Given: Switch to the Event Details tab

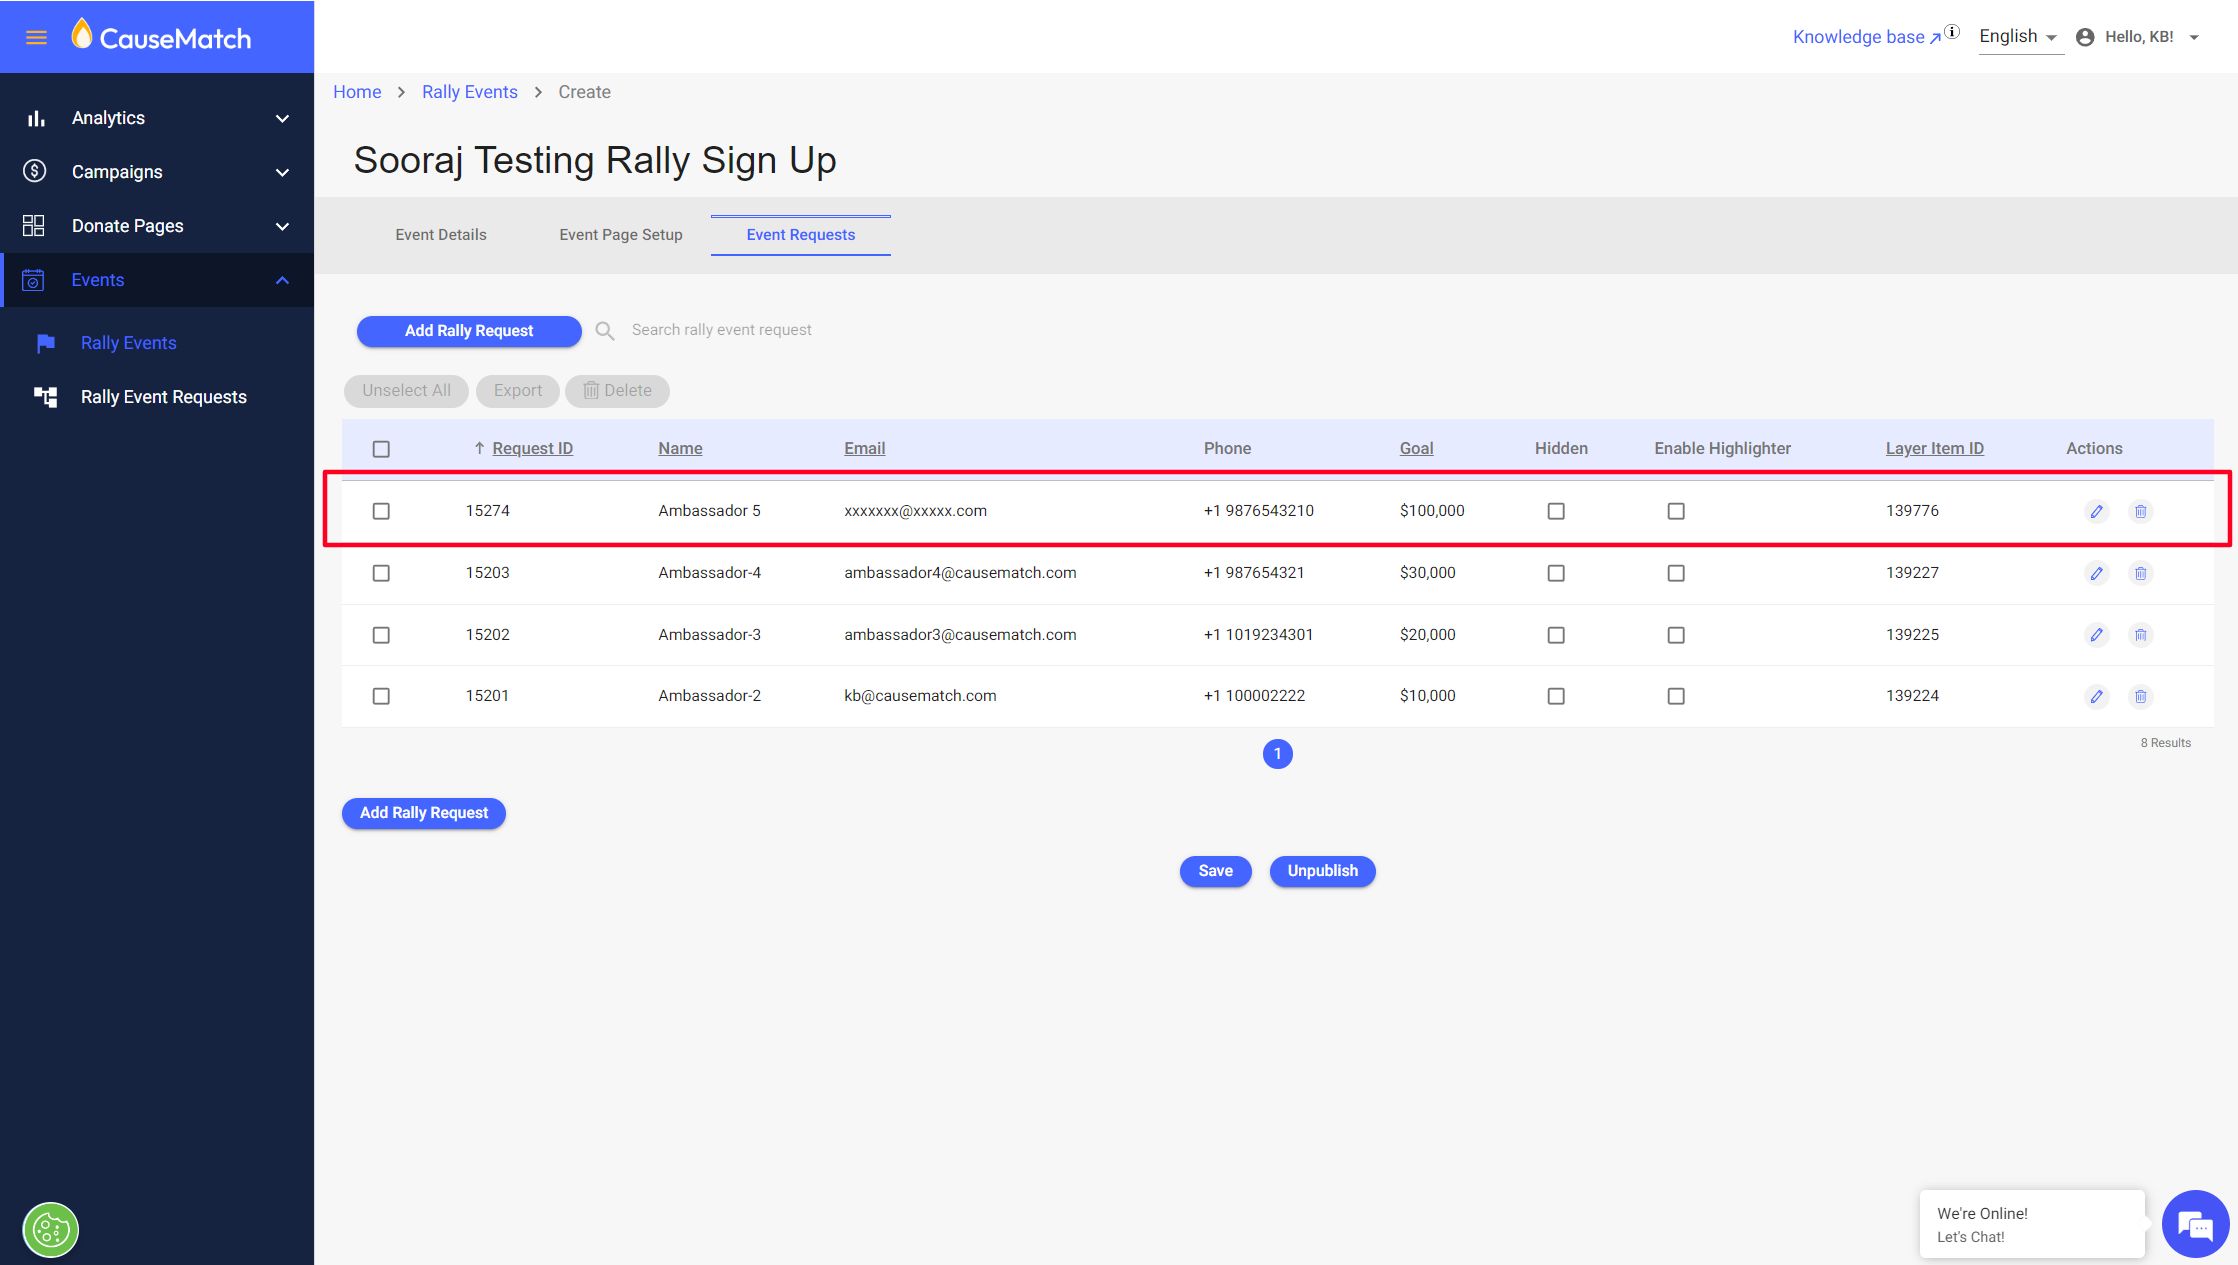Looking at the screenshot, I should [441, 235].
